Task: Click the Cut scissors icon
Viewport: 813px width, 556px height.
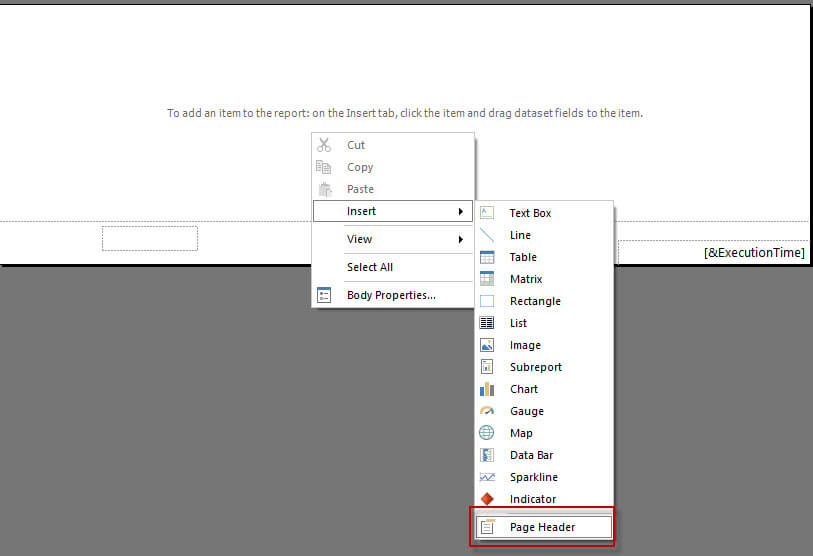Action: point(324,145)
